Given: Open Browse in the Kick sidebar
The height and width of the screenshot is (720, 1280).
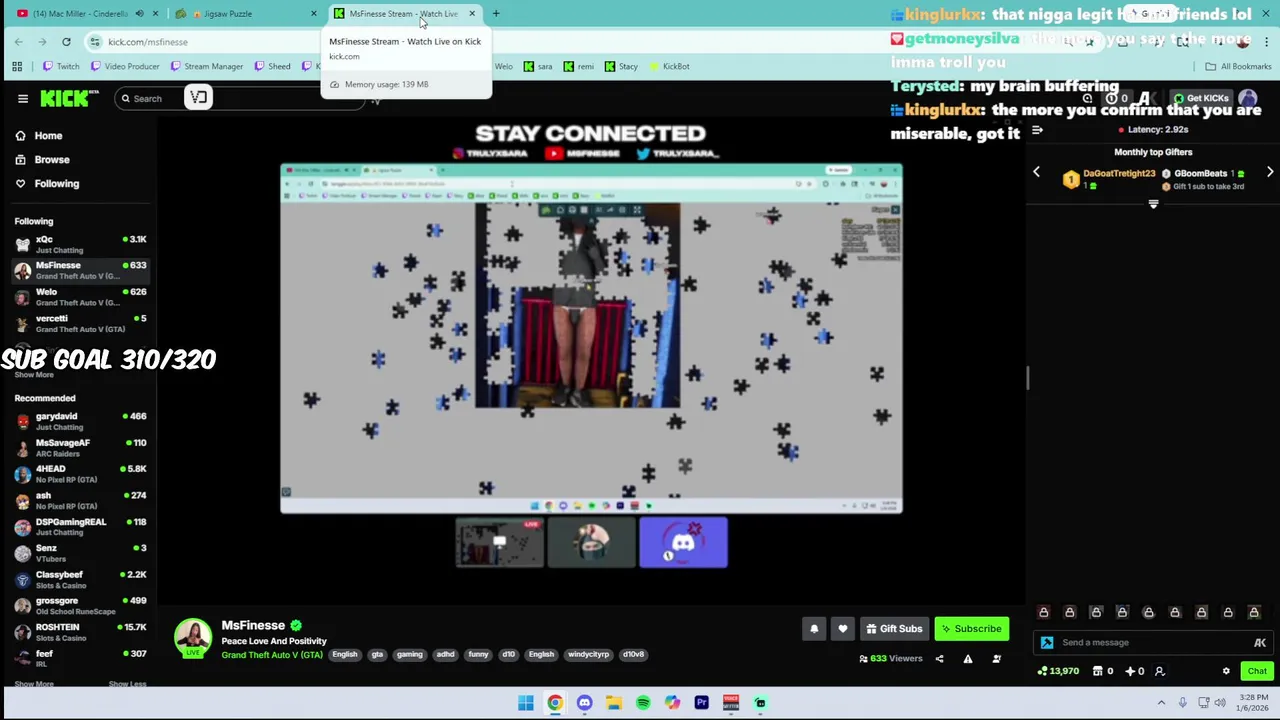Looking at the screenshot, I should 42,160.
